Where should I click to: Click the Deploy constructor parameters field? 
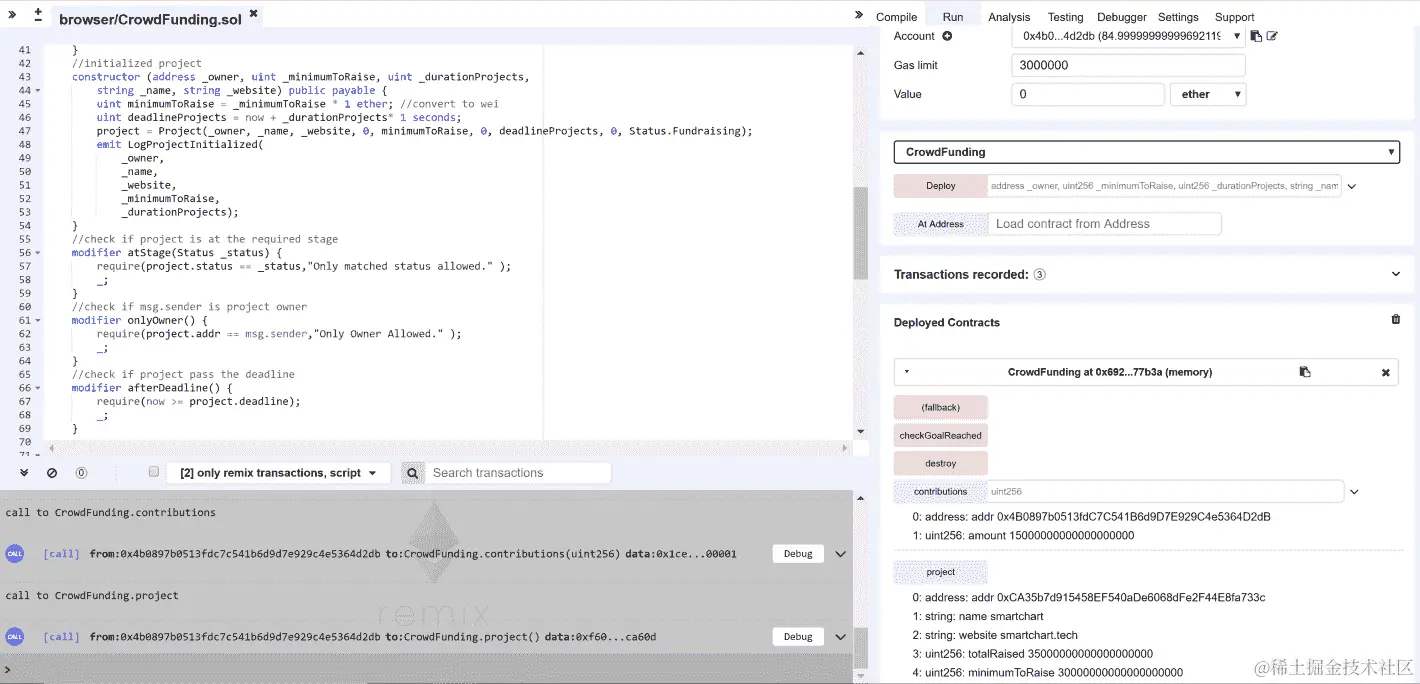pyautogui.click(x=1164, y=186)
